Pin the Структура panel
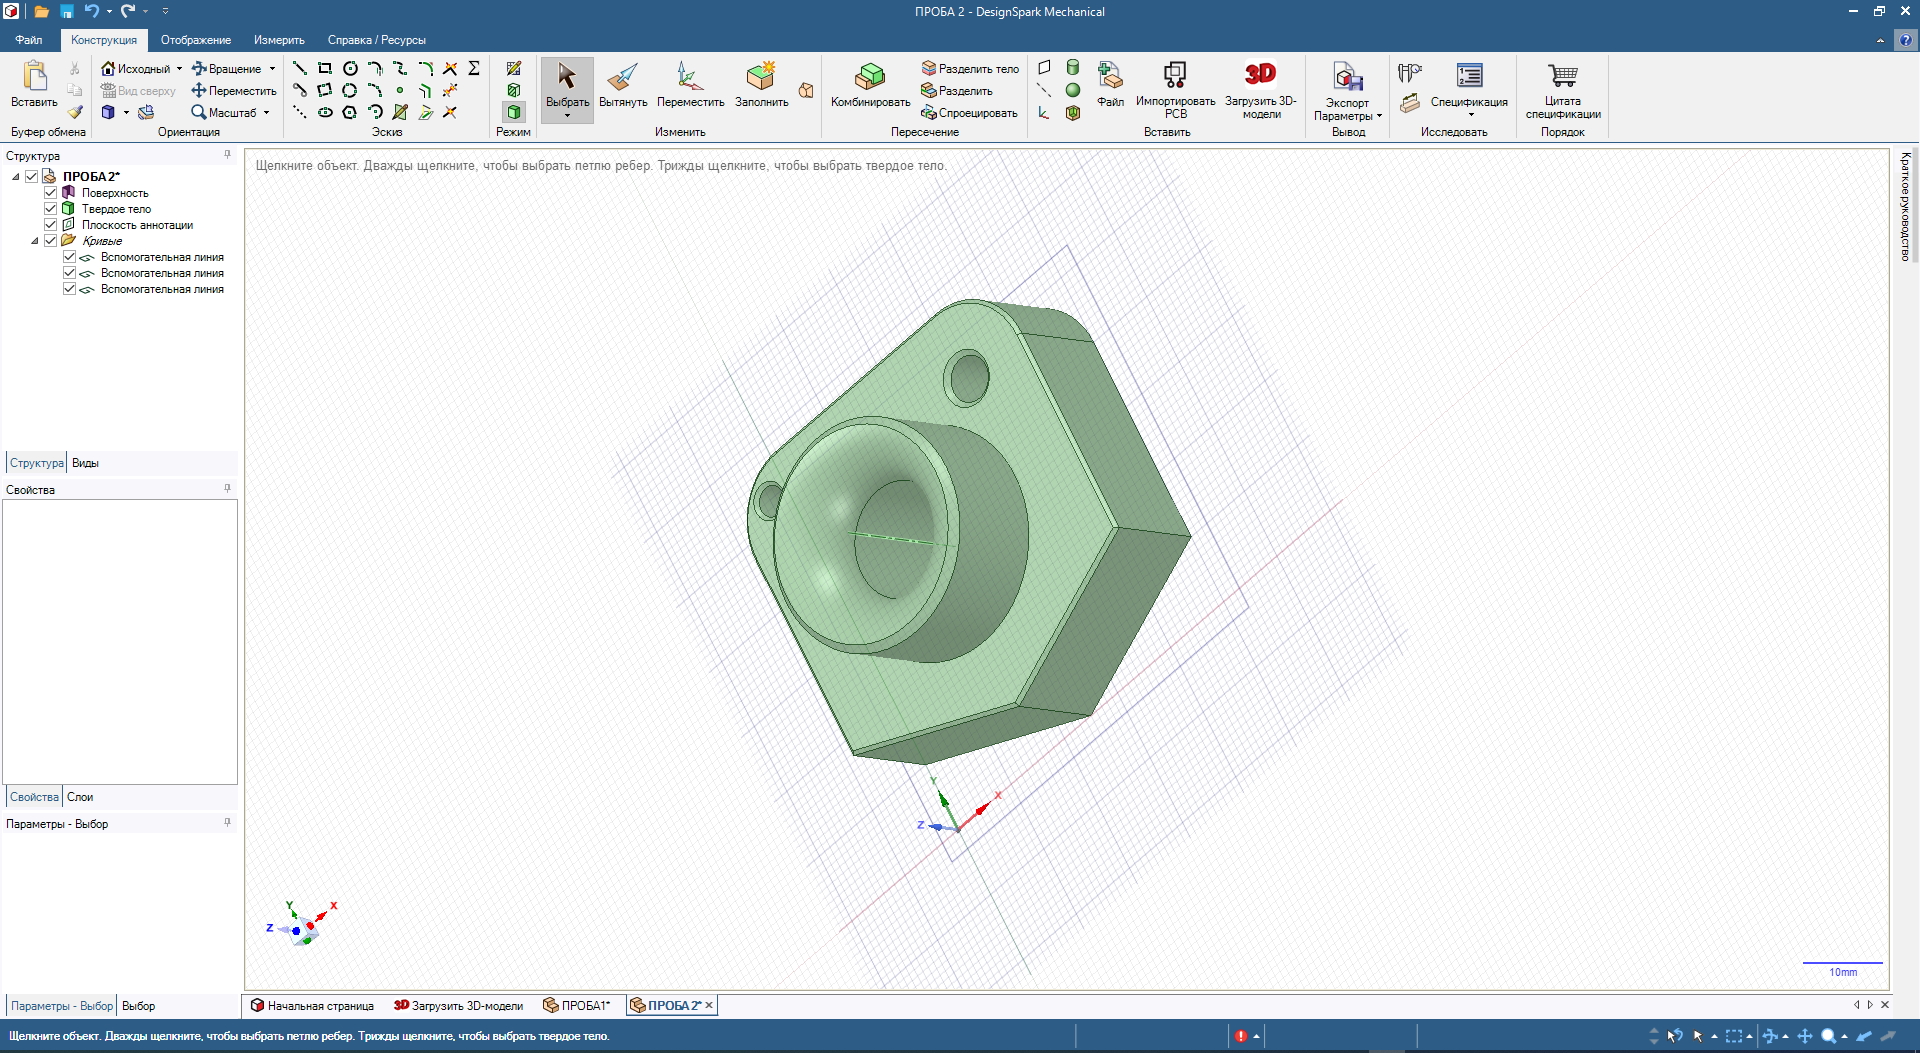Screen dimensions: 1920x1053 (x=228, y=155)
